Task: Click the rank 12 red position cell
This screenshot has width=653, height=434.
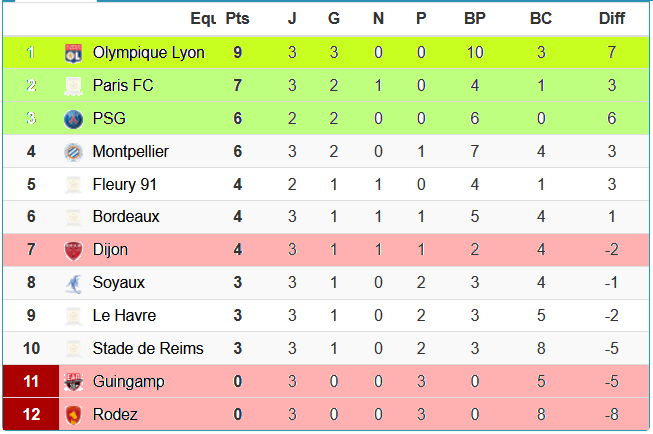Action: point(31,415)
